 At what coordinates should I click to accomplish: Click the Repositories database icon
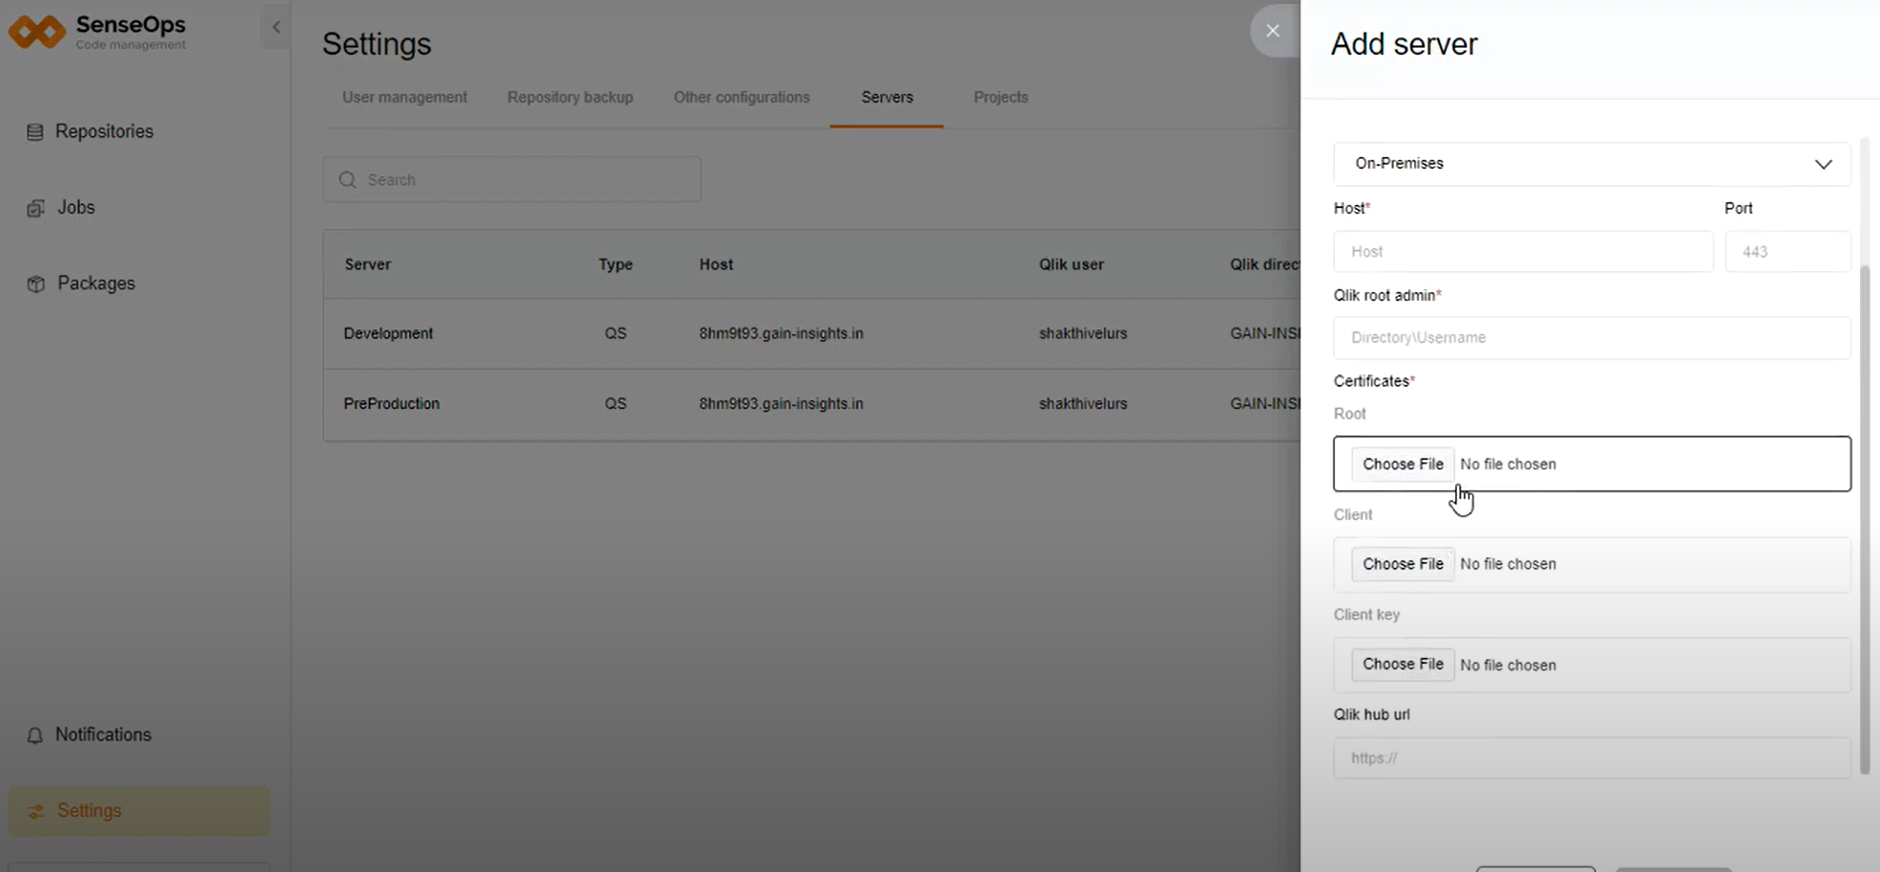click(35, 132)
